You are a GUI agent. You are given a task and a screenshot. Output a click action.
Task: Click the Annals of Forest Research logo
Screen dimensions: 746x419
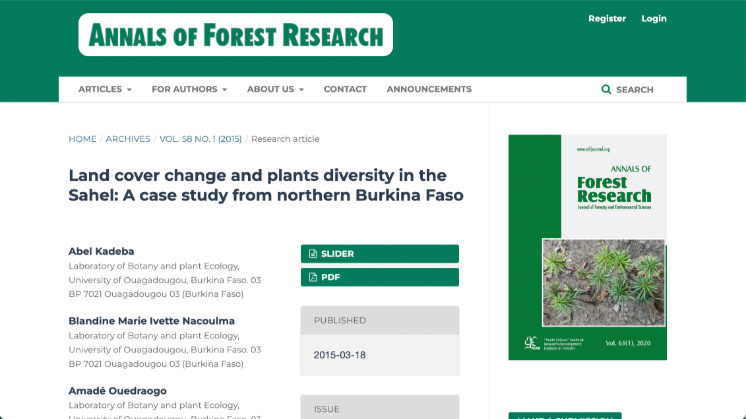[236, 35]
